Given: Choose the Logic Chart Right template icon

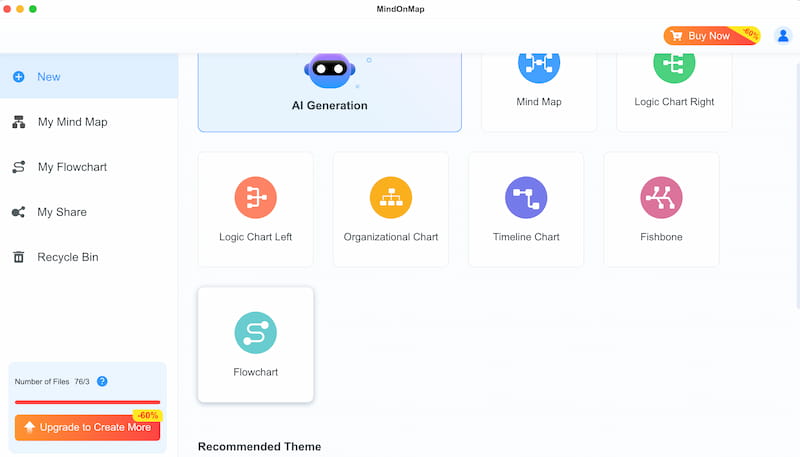Looking at the screenshot, I should click(x=674, y=66).
